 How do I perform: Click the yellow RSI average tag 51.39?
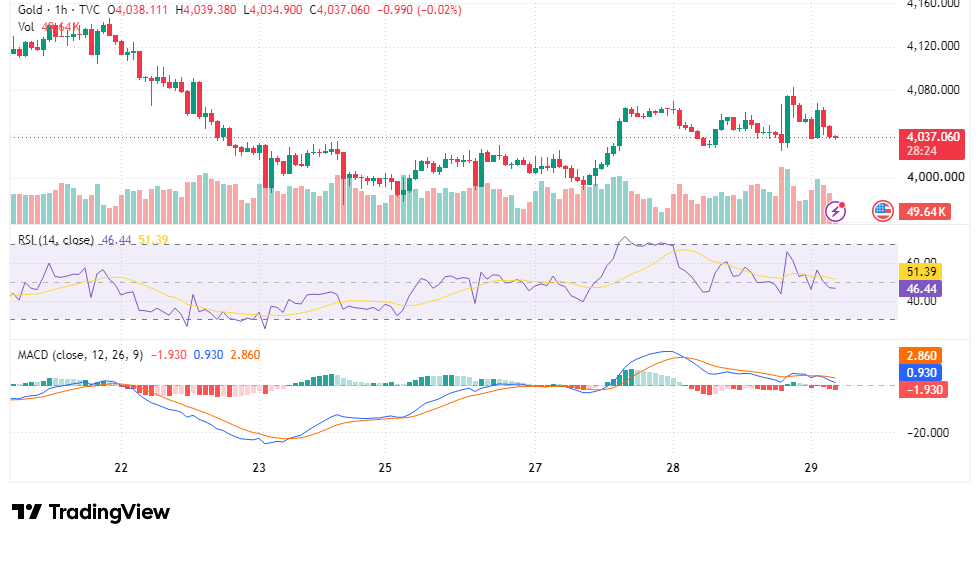pos(920,272)
